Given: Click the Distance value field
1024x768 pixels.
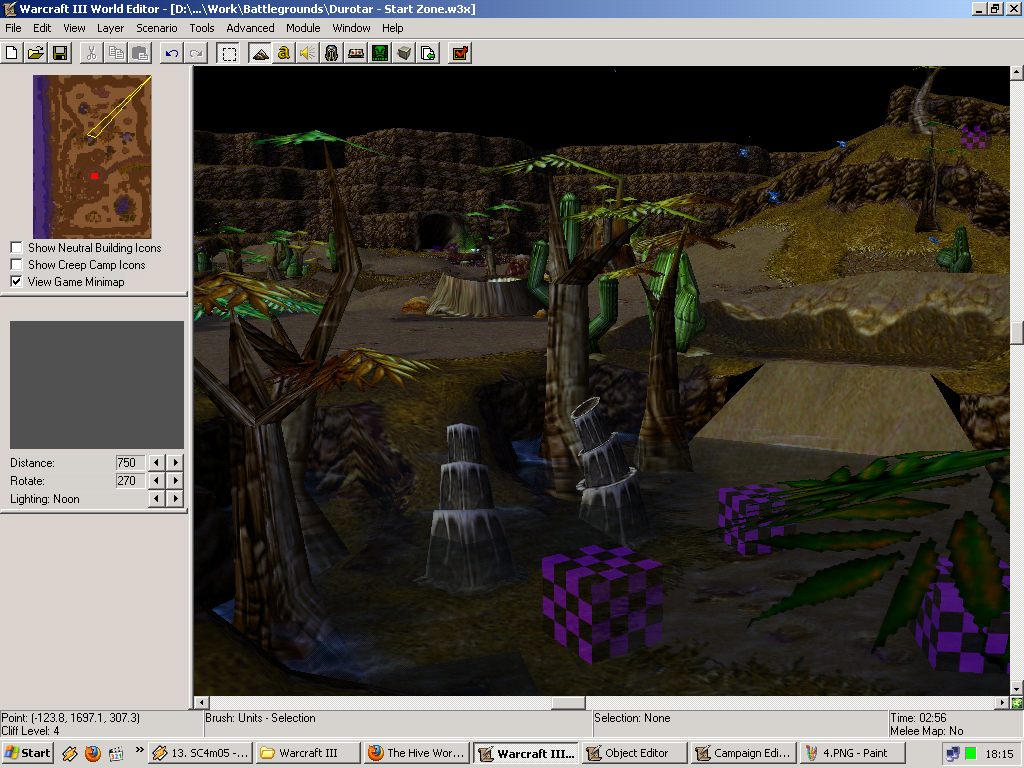Looking at the screenshot, I should coord(130,462).
